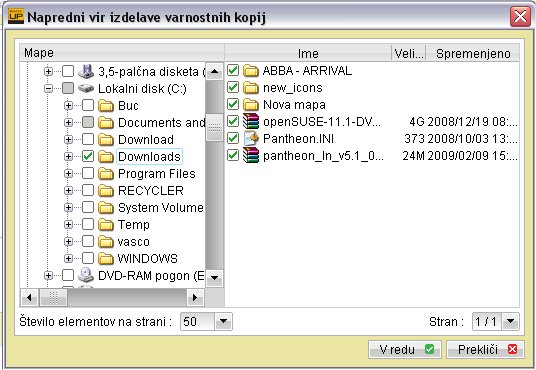Click the DVD-RAM pogon drive icon

86,275
